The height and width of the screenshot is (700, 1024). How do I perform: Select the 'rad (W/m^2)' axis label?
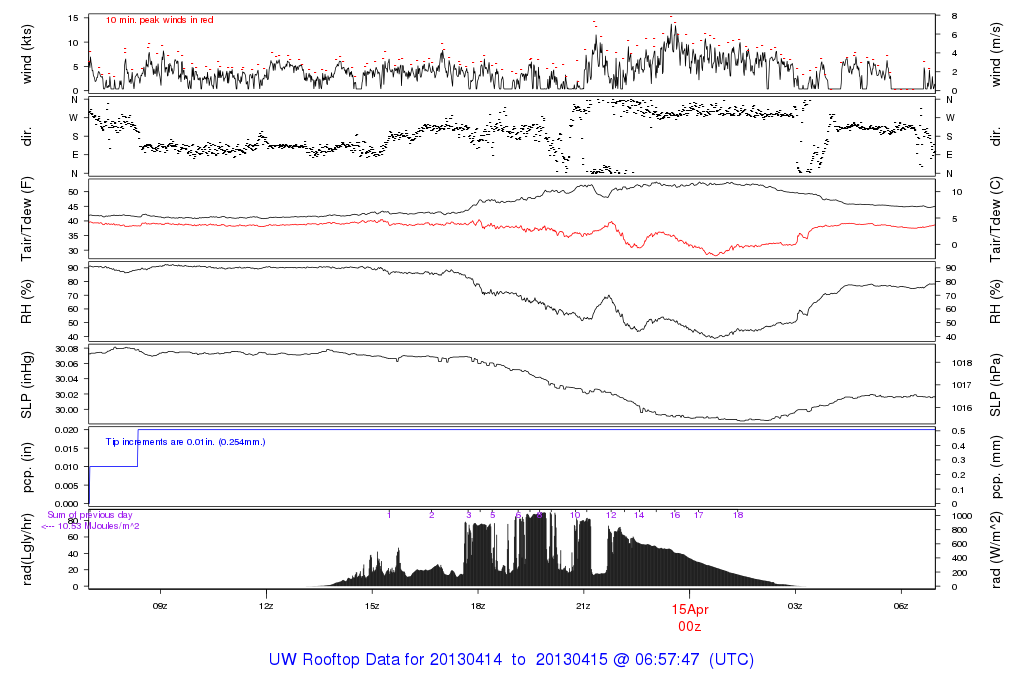pyautogui.click(x=995, y=550)
